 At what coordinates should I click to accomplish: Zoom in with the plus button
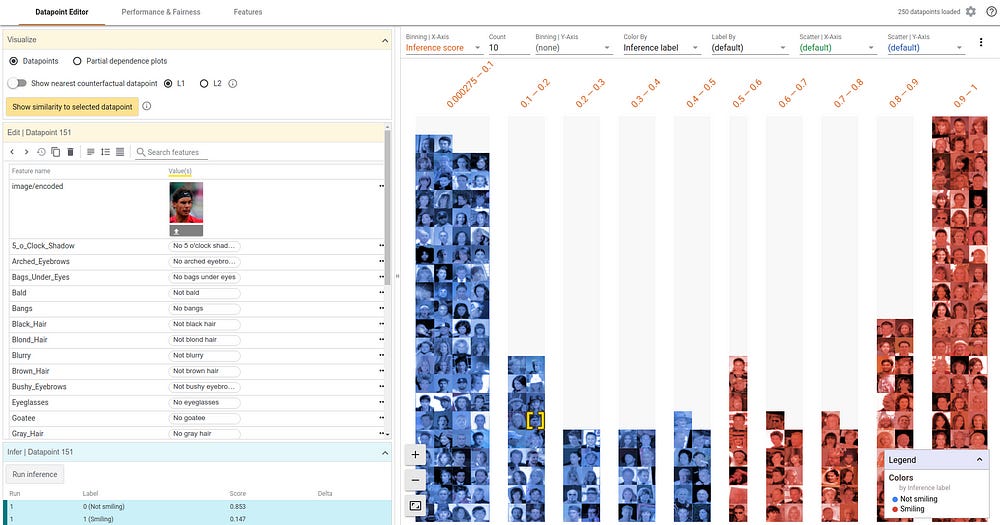pos(415,455)
